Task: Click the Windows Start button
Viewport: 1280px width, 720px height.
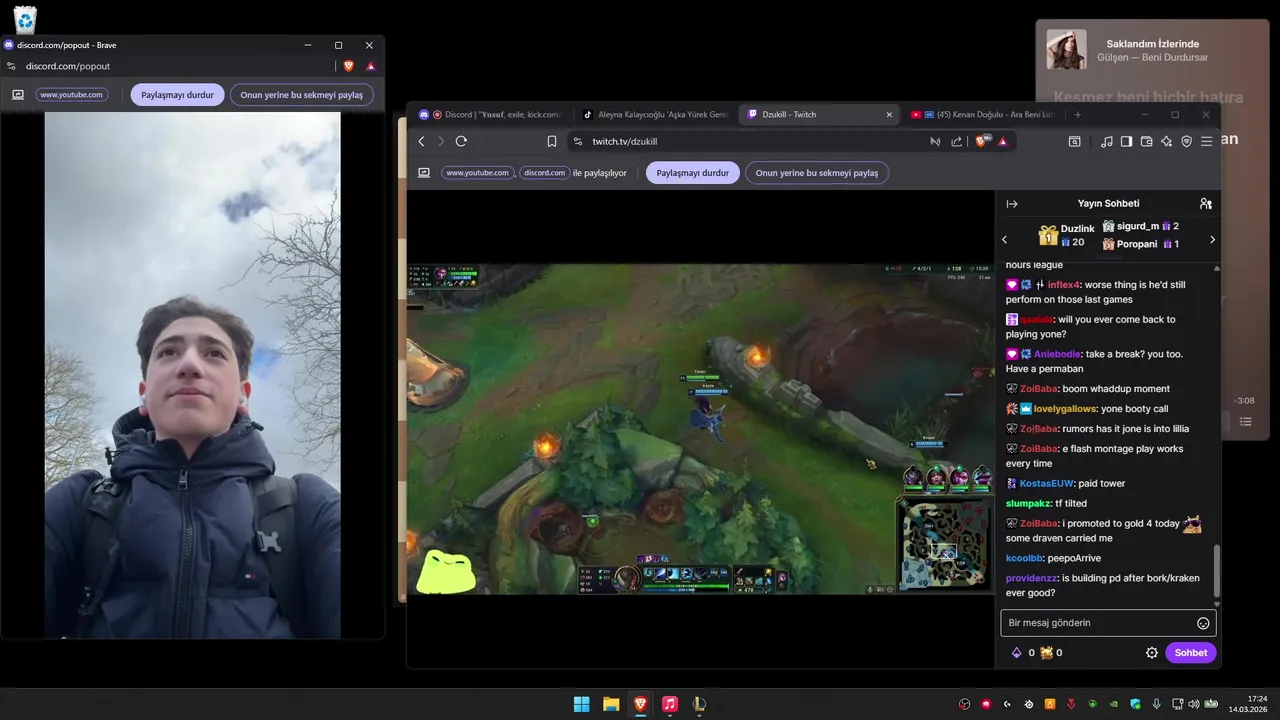Action: click(581, 704)
